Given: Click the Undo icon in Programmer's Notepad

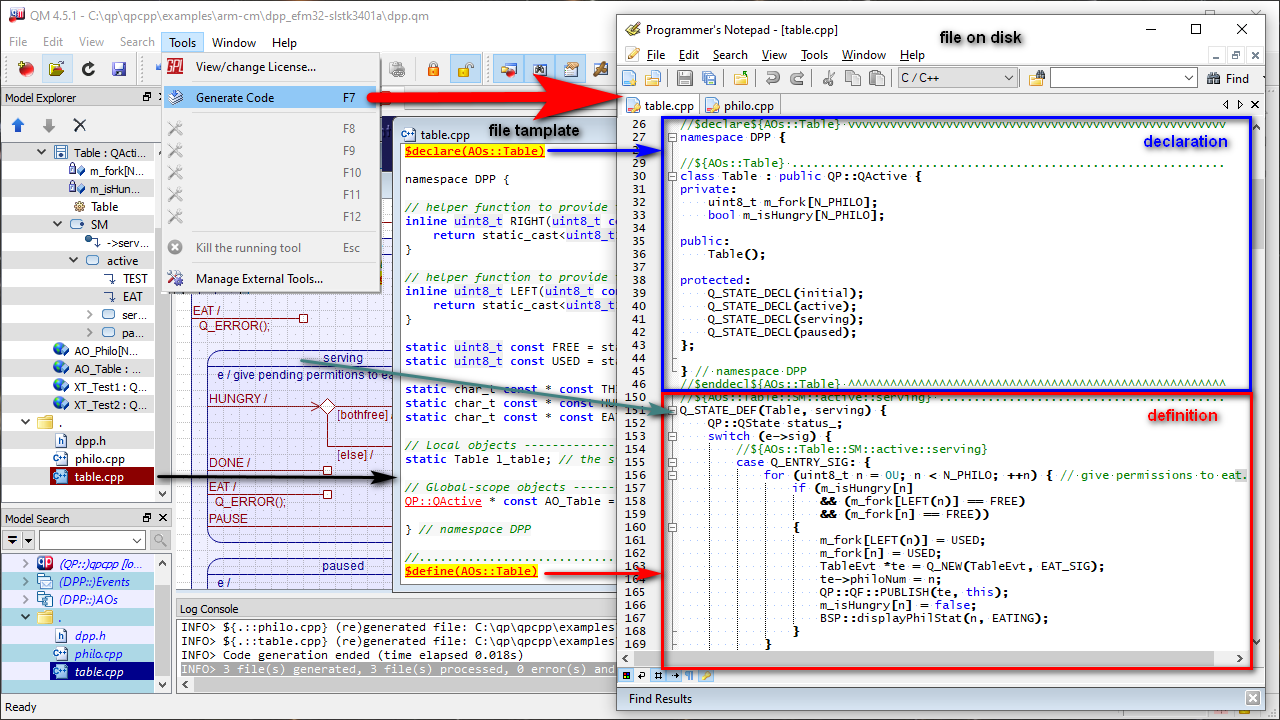Looking at the screenshot, I should (x=772, y=79).
